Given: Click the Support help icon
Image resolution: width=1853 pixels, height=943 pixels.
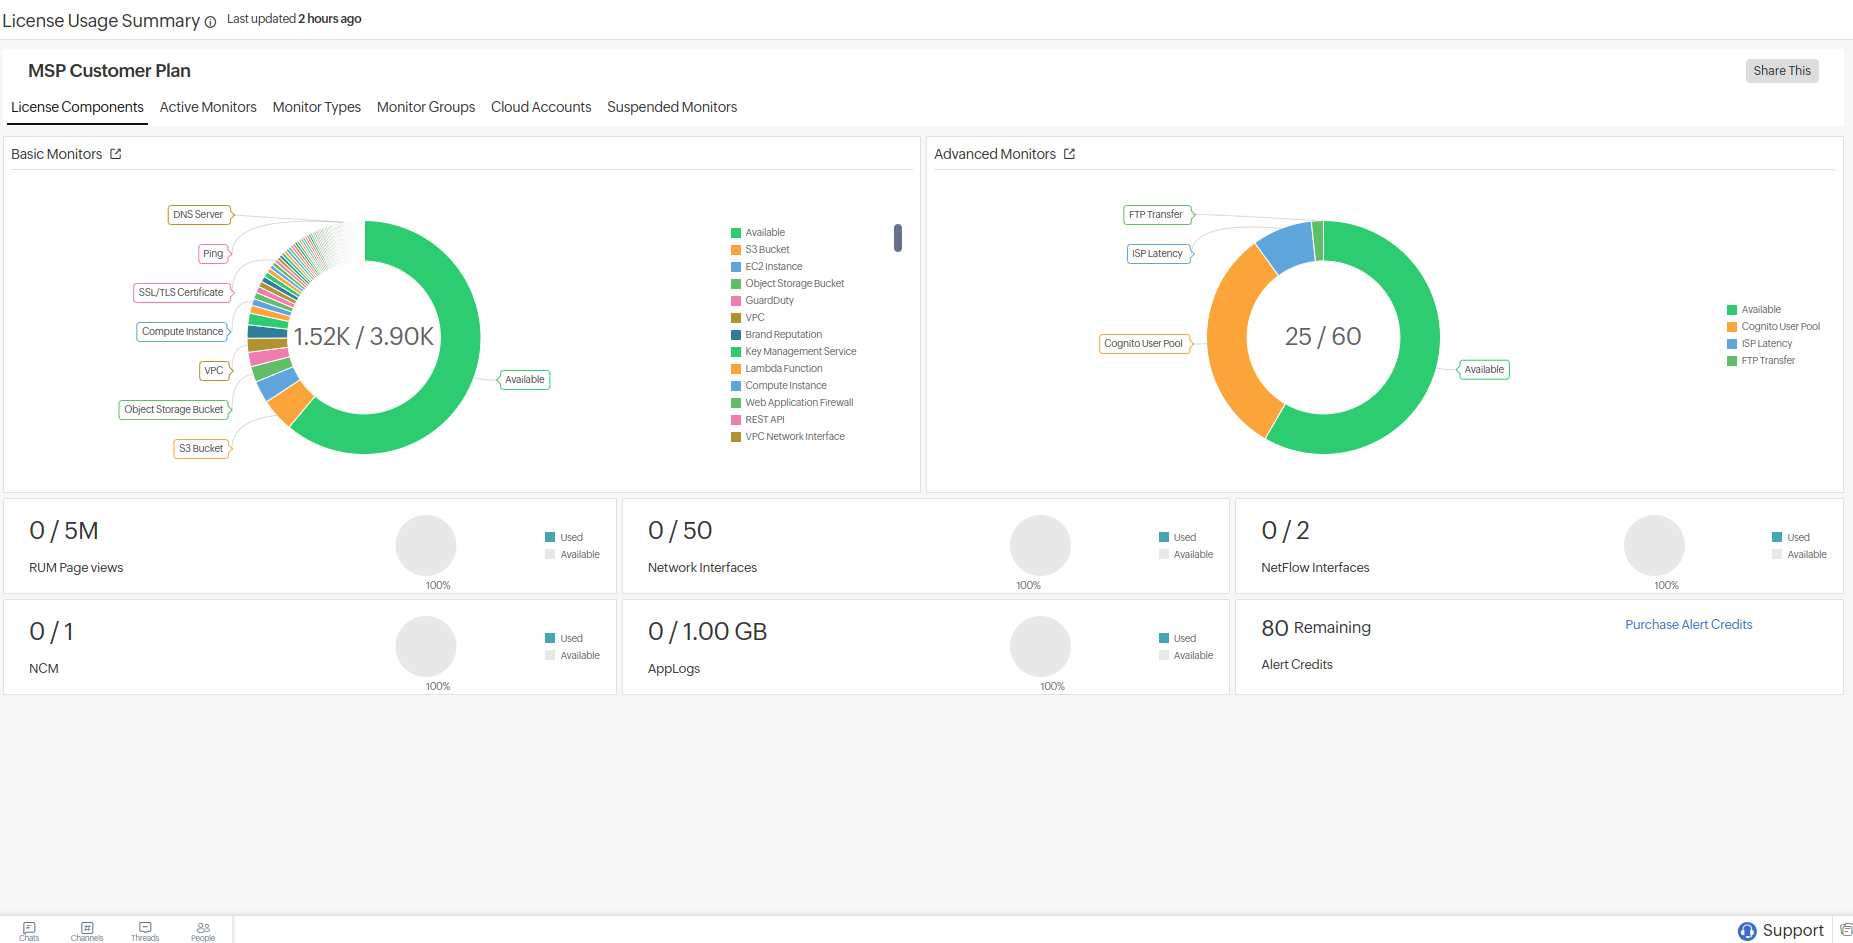Looking at the screenshot, I should (x=1746, y=931).
